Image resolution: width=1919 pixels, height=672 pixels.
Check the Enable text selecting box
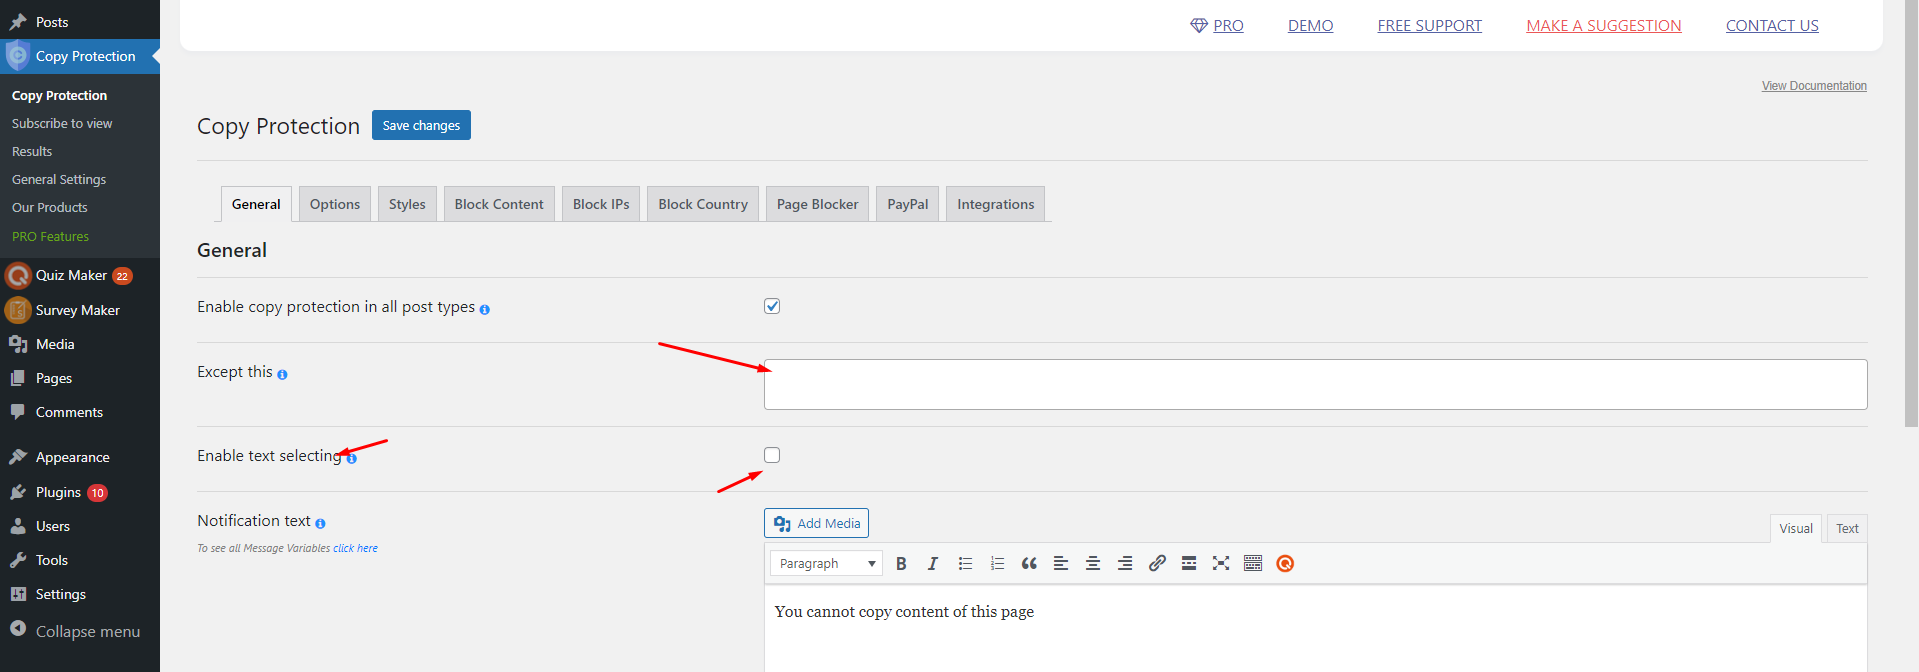click(772, 455)
